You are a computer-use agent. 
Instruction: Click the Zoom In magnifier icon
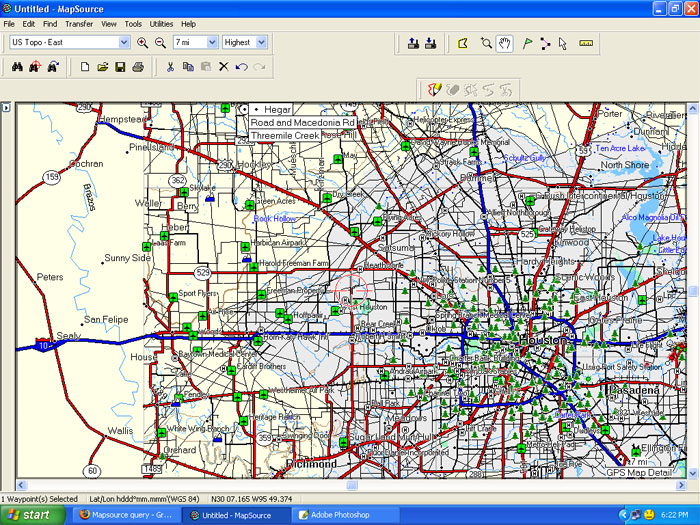142,42
